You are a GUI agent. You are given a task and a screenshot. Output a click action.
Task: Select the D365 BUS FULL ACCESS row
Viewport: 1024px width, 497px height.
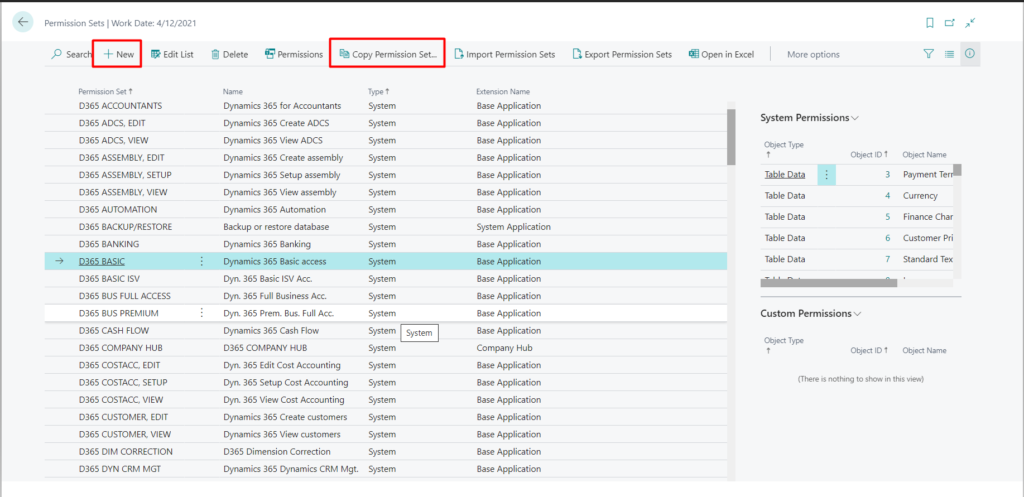(385, 296)
